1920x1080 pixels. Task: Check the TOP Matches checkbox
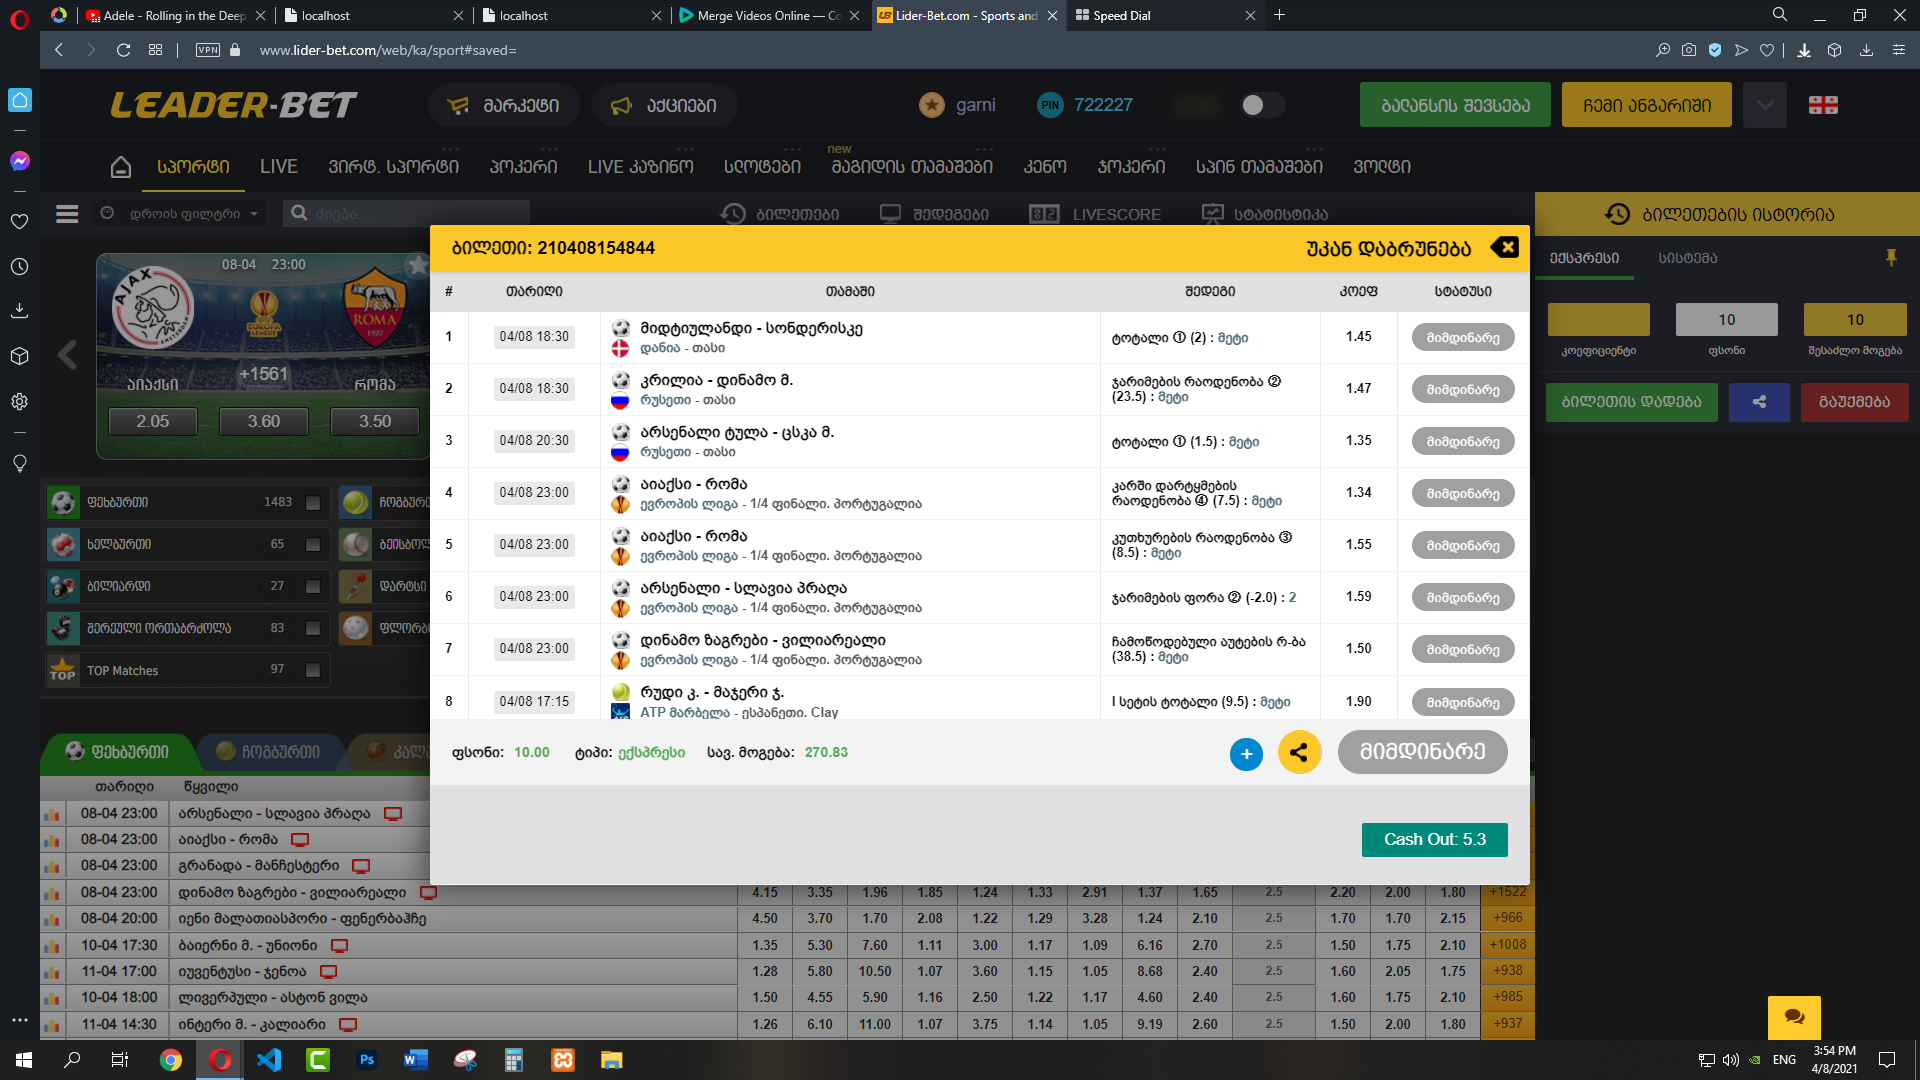[313, 671]
